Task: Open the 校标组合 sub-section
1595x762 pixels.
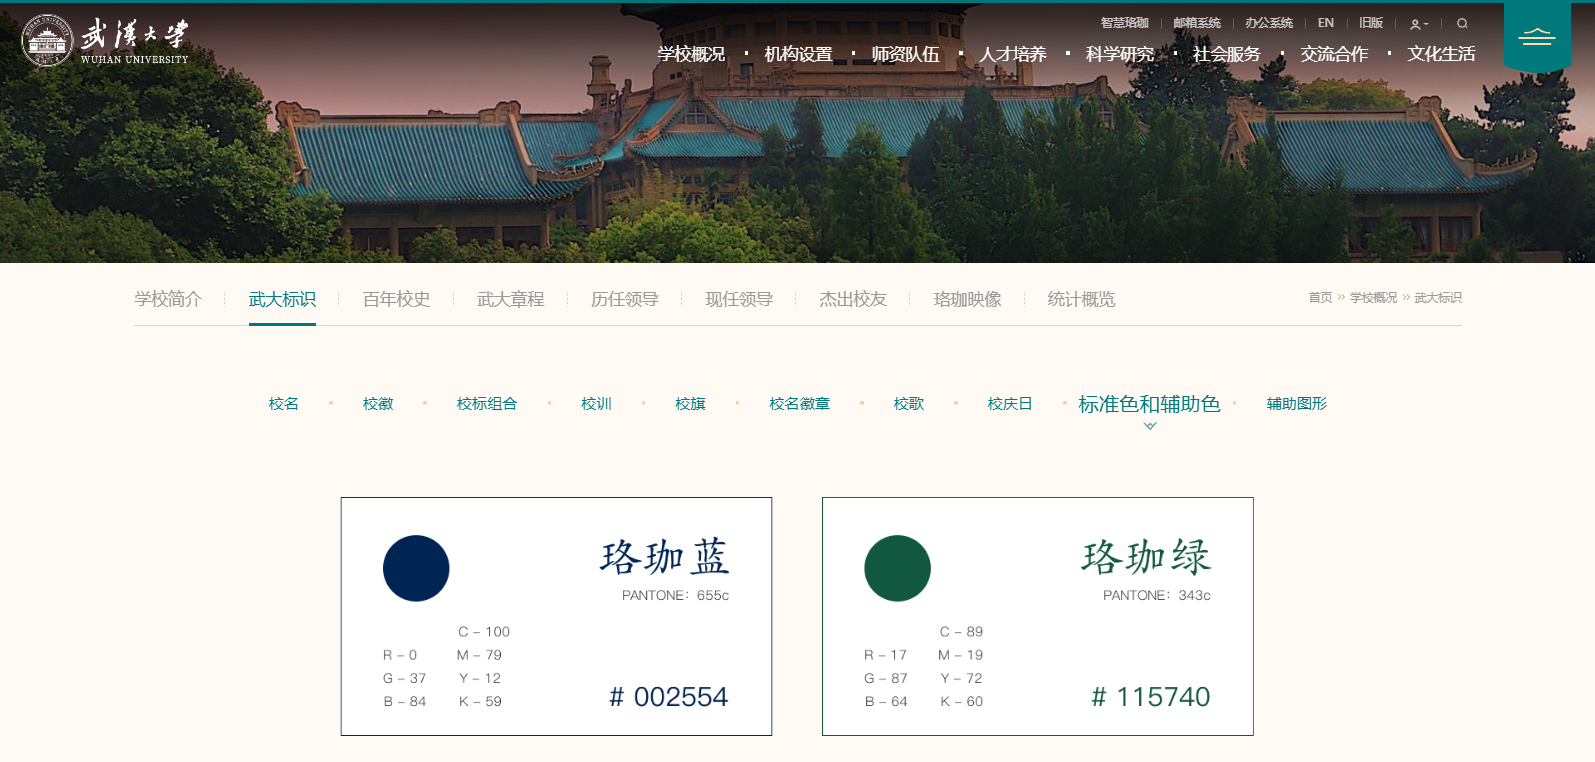Action: coord(487,404)
